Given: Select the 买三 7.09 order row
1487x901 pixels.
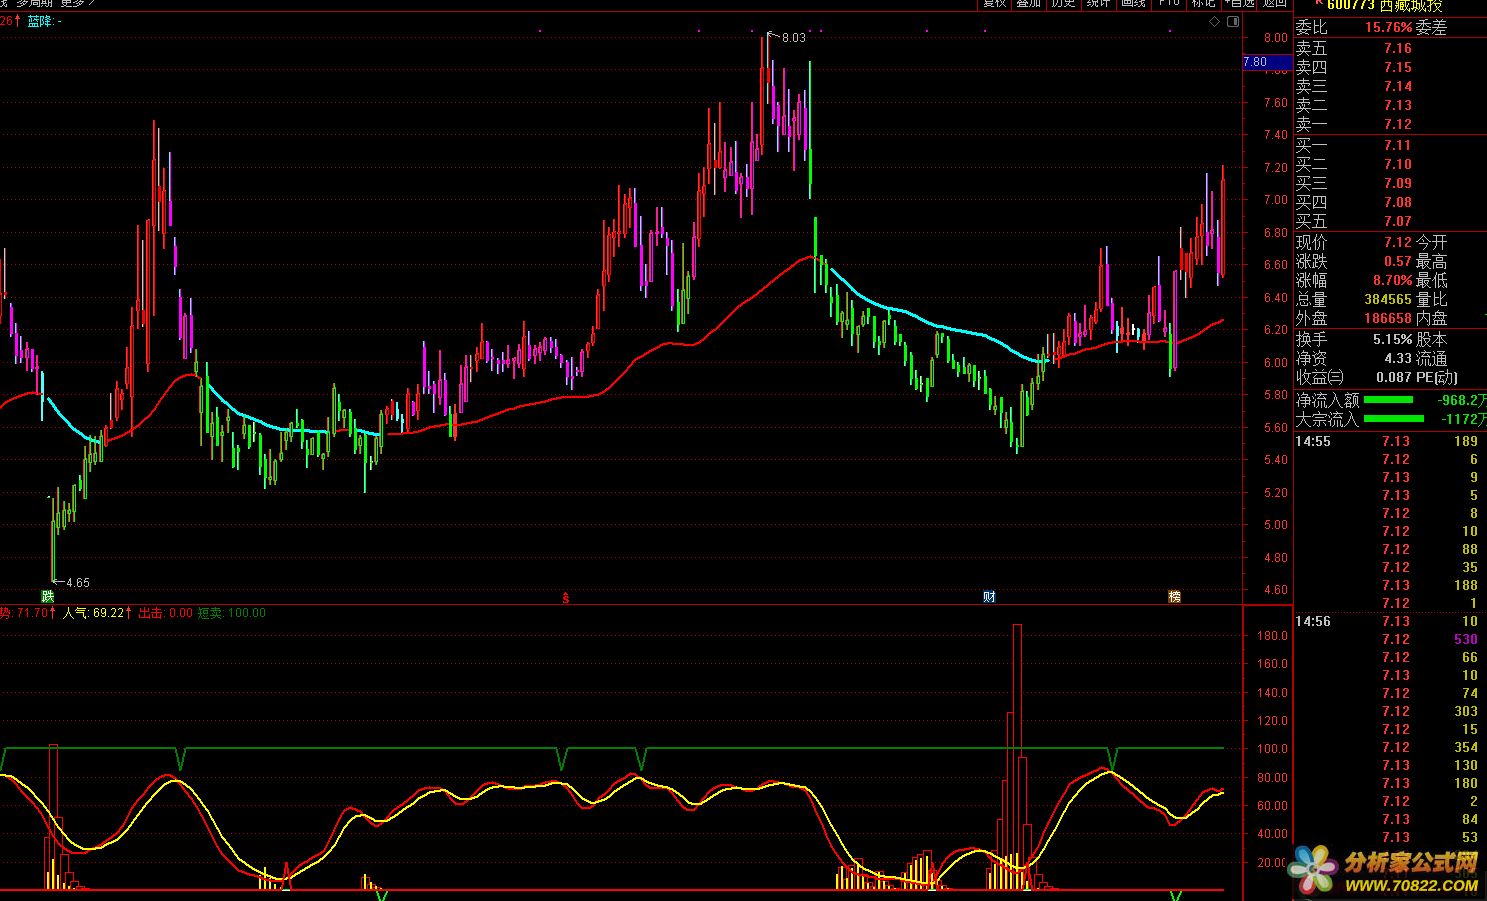Looking at the screenshot, I should point(1390,183).
